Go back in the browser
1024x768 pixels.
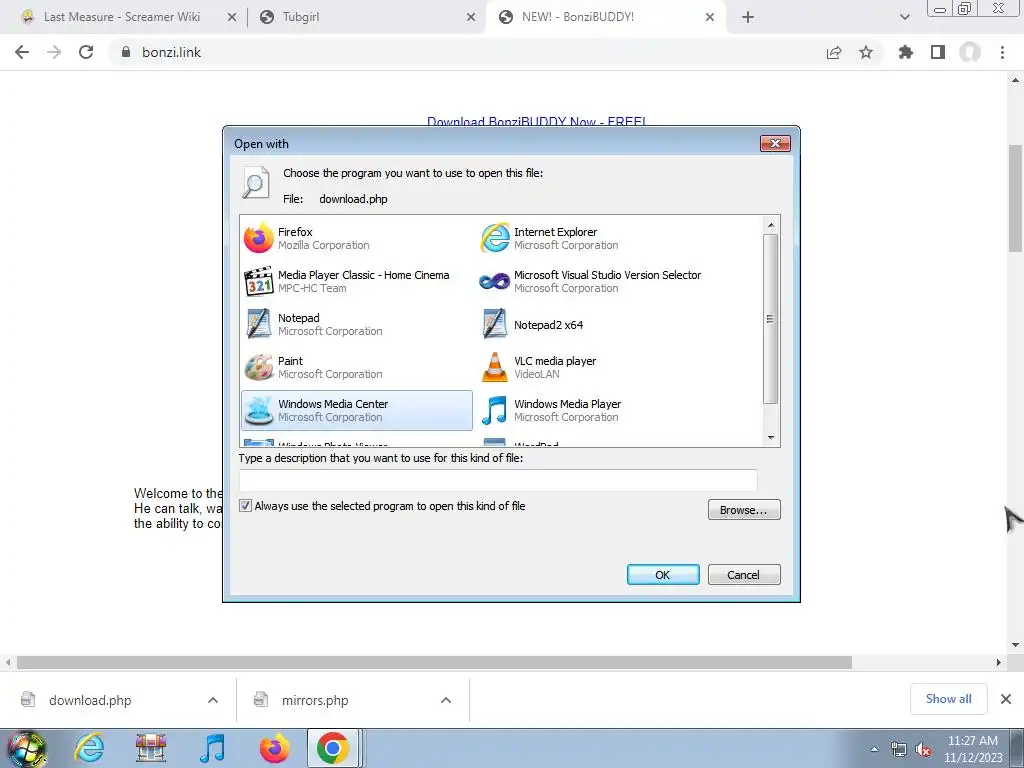coord(22,52)
